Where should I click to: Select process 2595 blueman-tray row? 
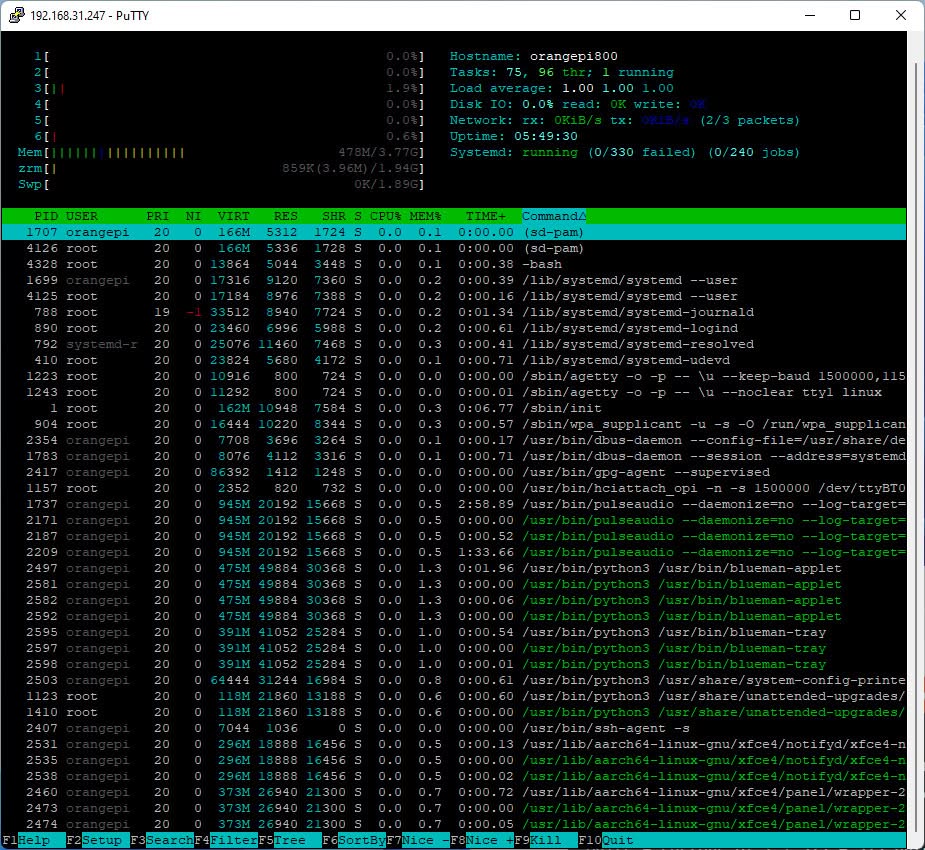point(454,632)
